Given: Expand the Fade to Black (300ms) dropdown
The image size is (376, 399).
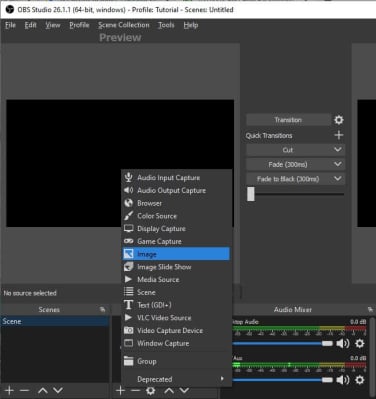Looking at the screenshot, I should 338,179.
